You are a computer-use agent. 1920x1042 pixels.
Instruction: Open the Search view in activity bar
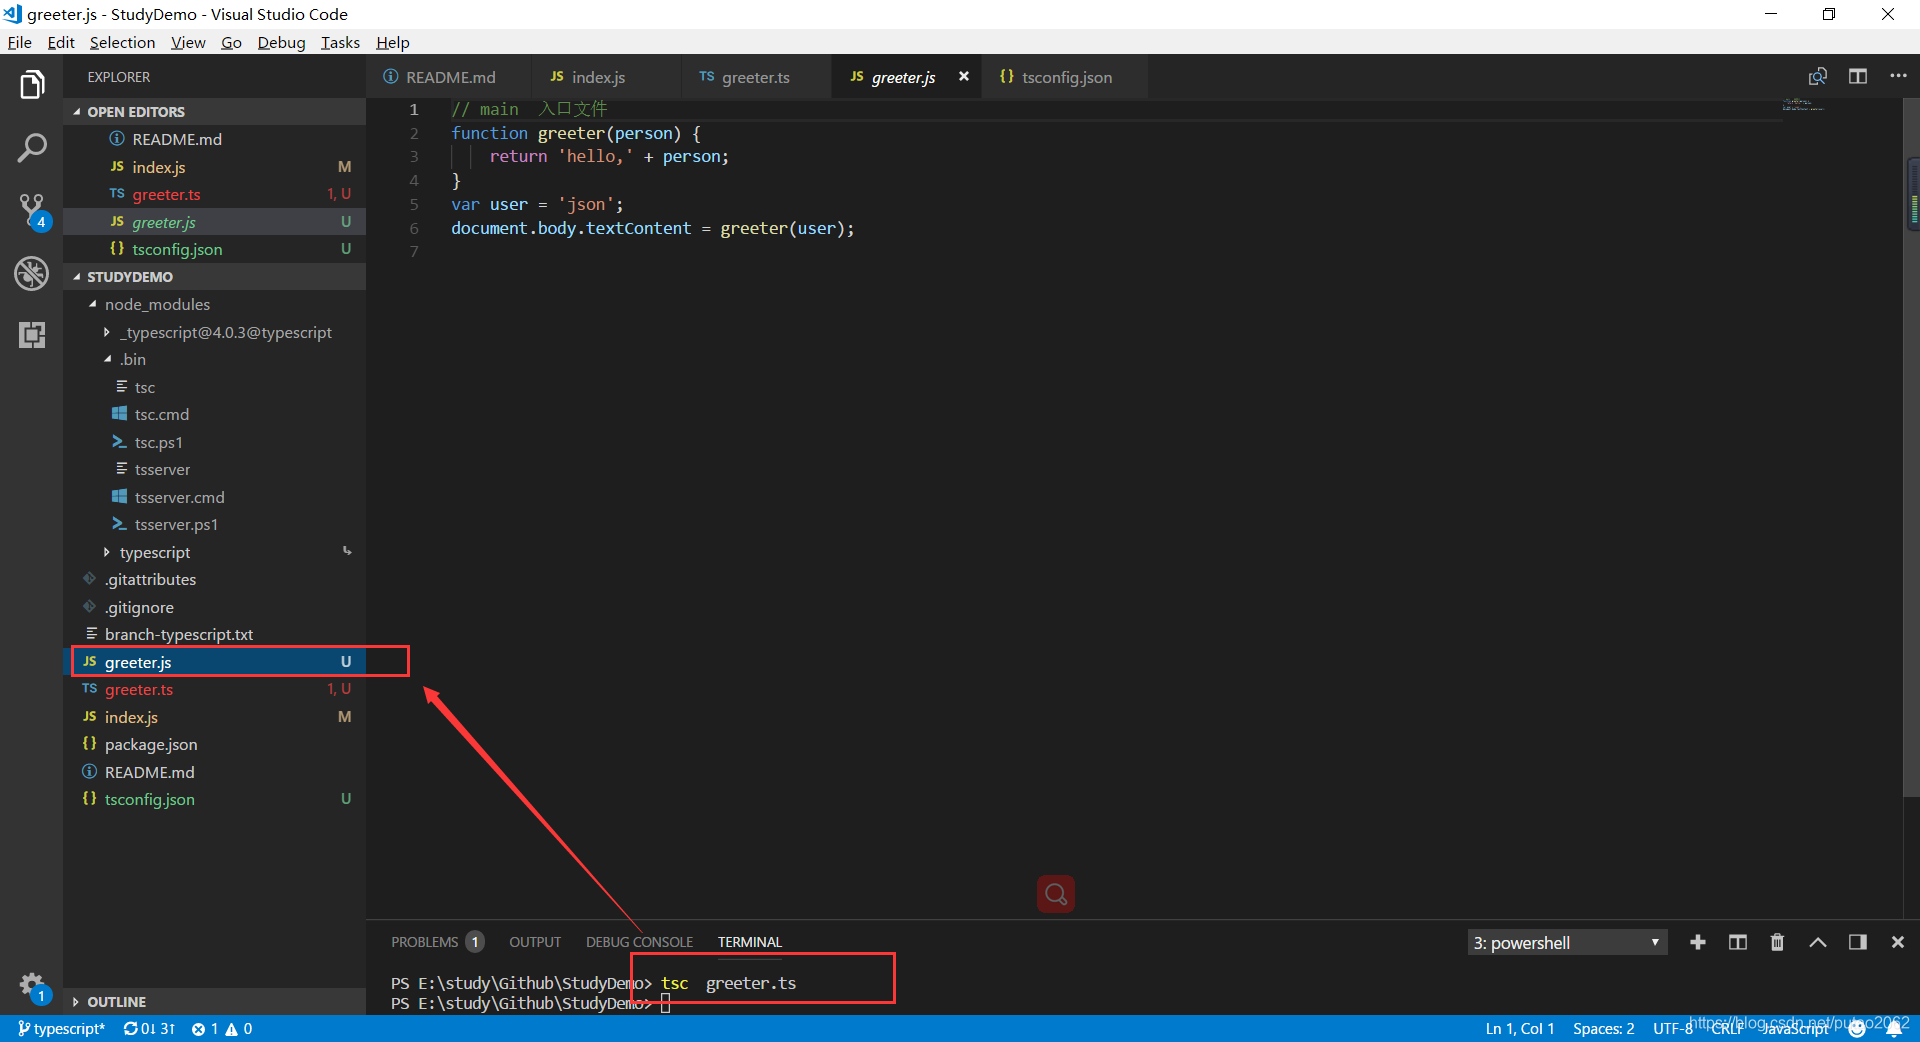(32, 148)
